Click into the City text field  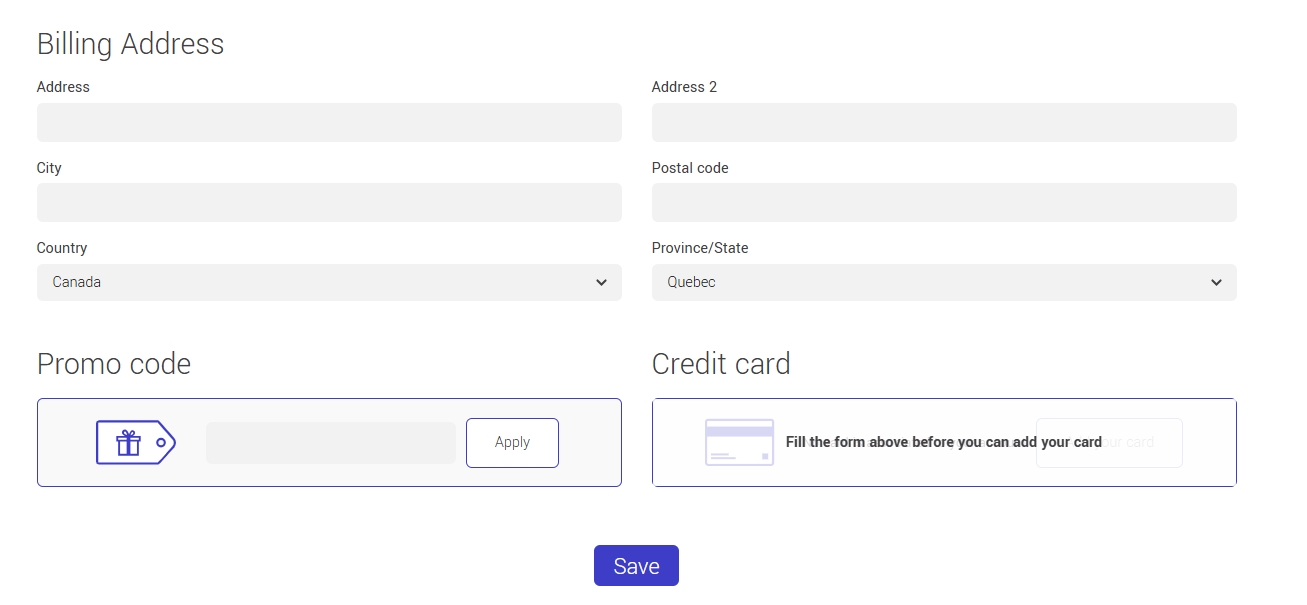click(329, 202)
